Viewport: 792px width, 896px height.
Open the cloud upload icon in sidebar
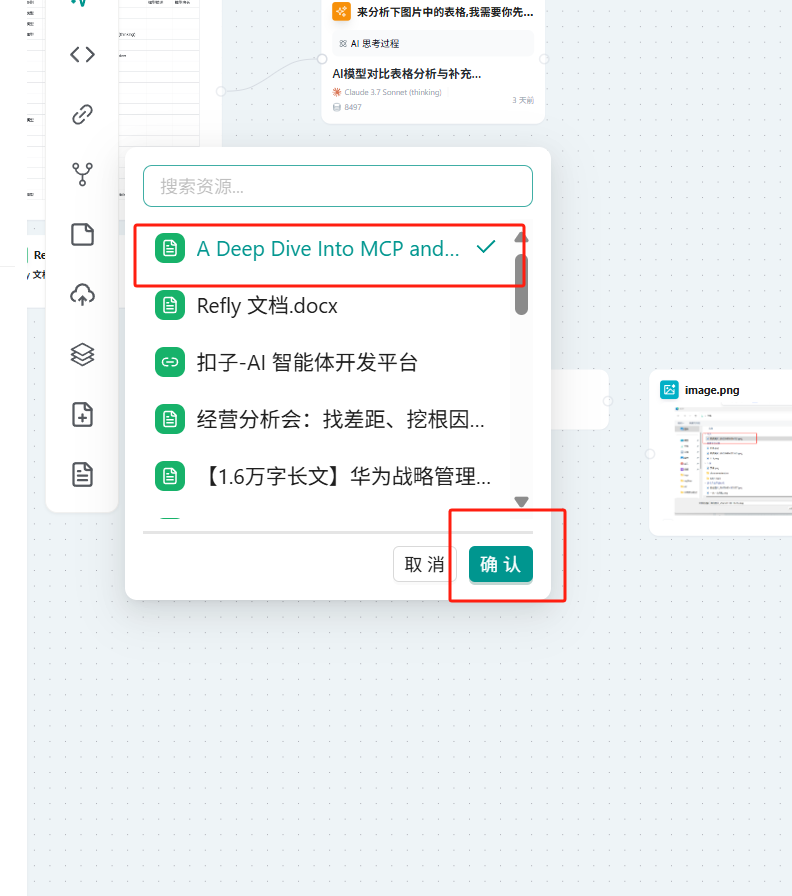[82, 294]
